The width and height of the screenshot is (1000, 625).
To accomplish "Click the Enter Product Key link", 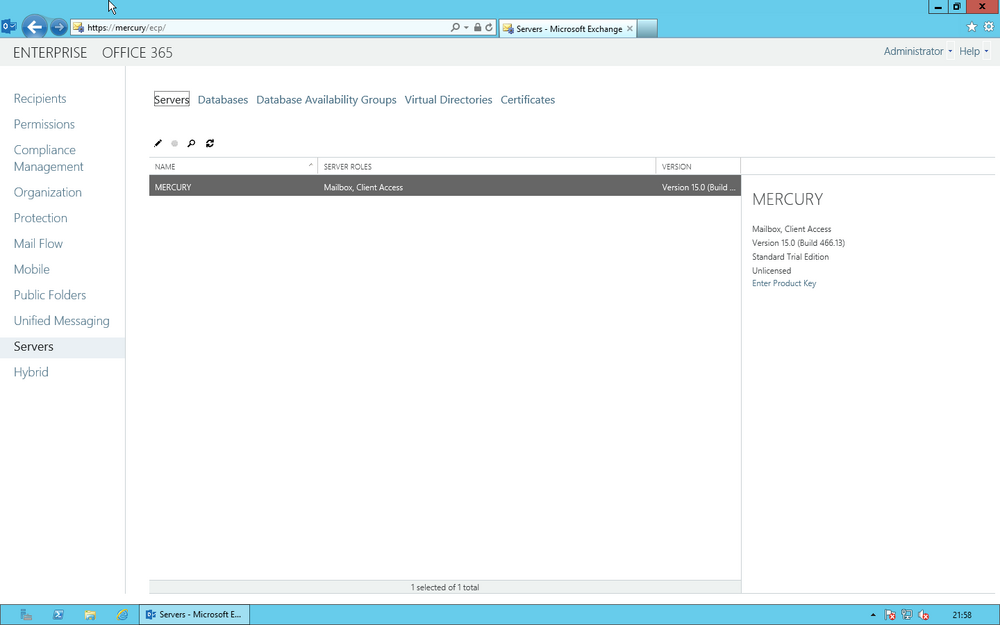I will 784,283.
